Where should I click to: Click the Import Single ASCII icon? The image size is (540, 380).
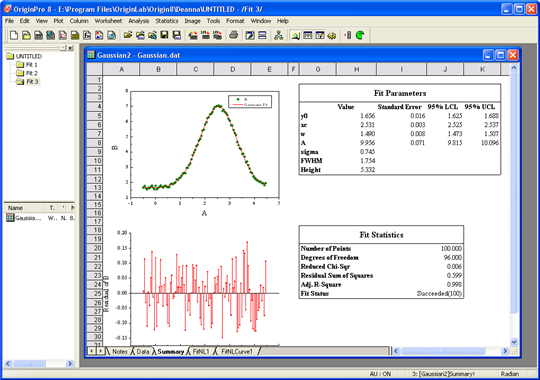coord(205,35)
